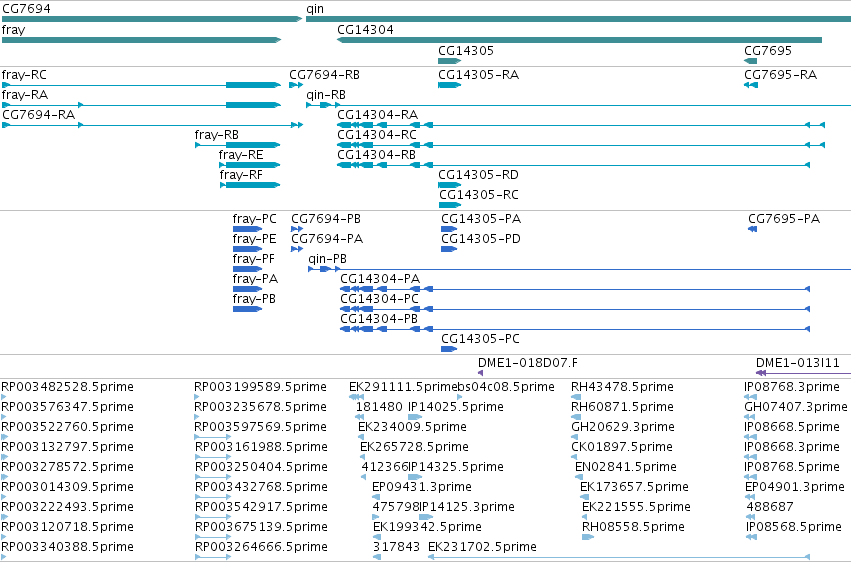Screen dimensions: 851x562
Task: Click CG14304-PC protein label
Action: pyautogui.click(x=379, y=299)
